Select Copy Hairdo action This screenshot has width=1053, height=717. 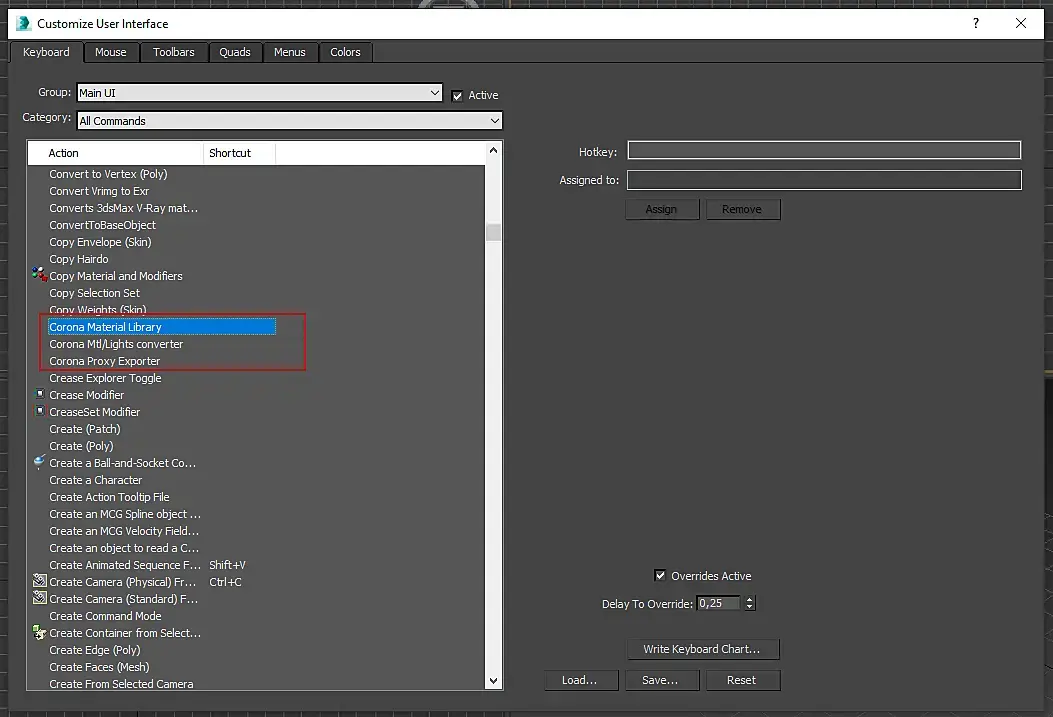79,259
